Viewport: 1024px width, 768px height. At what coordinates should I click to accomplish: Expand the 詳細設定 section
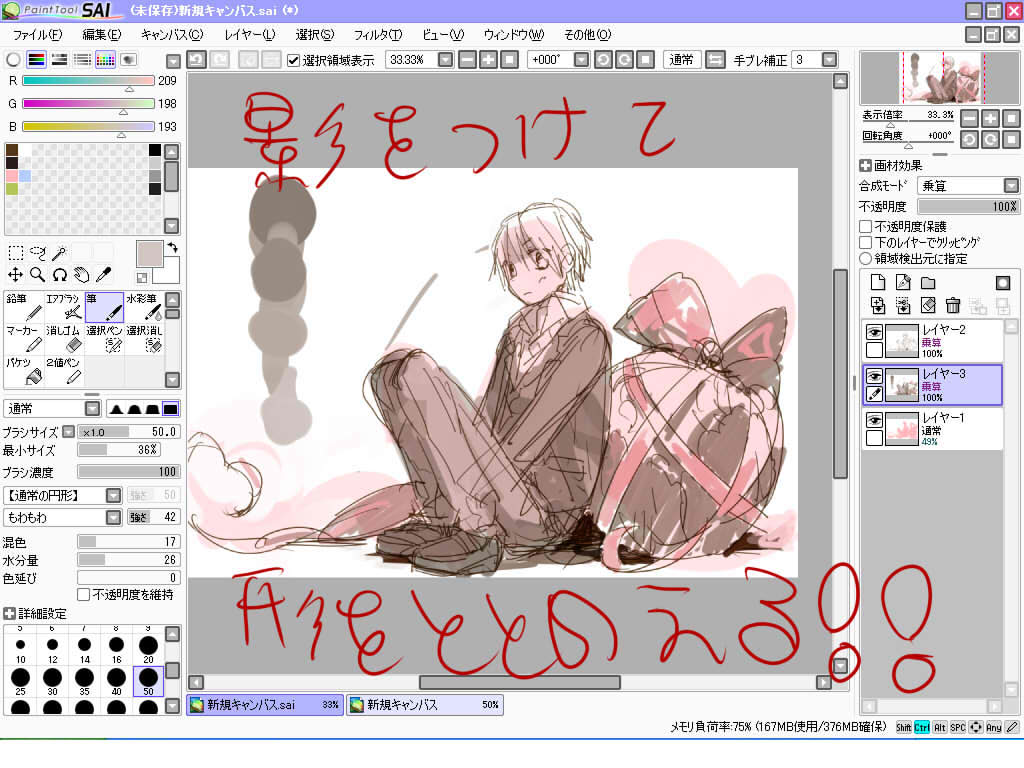tap(9, 614)
